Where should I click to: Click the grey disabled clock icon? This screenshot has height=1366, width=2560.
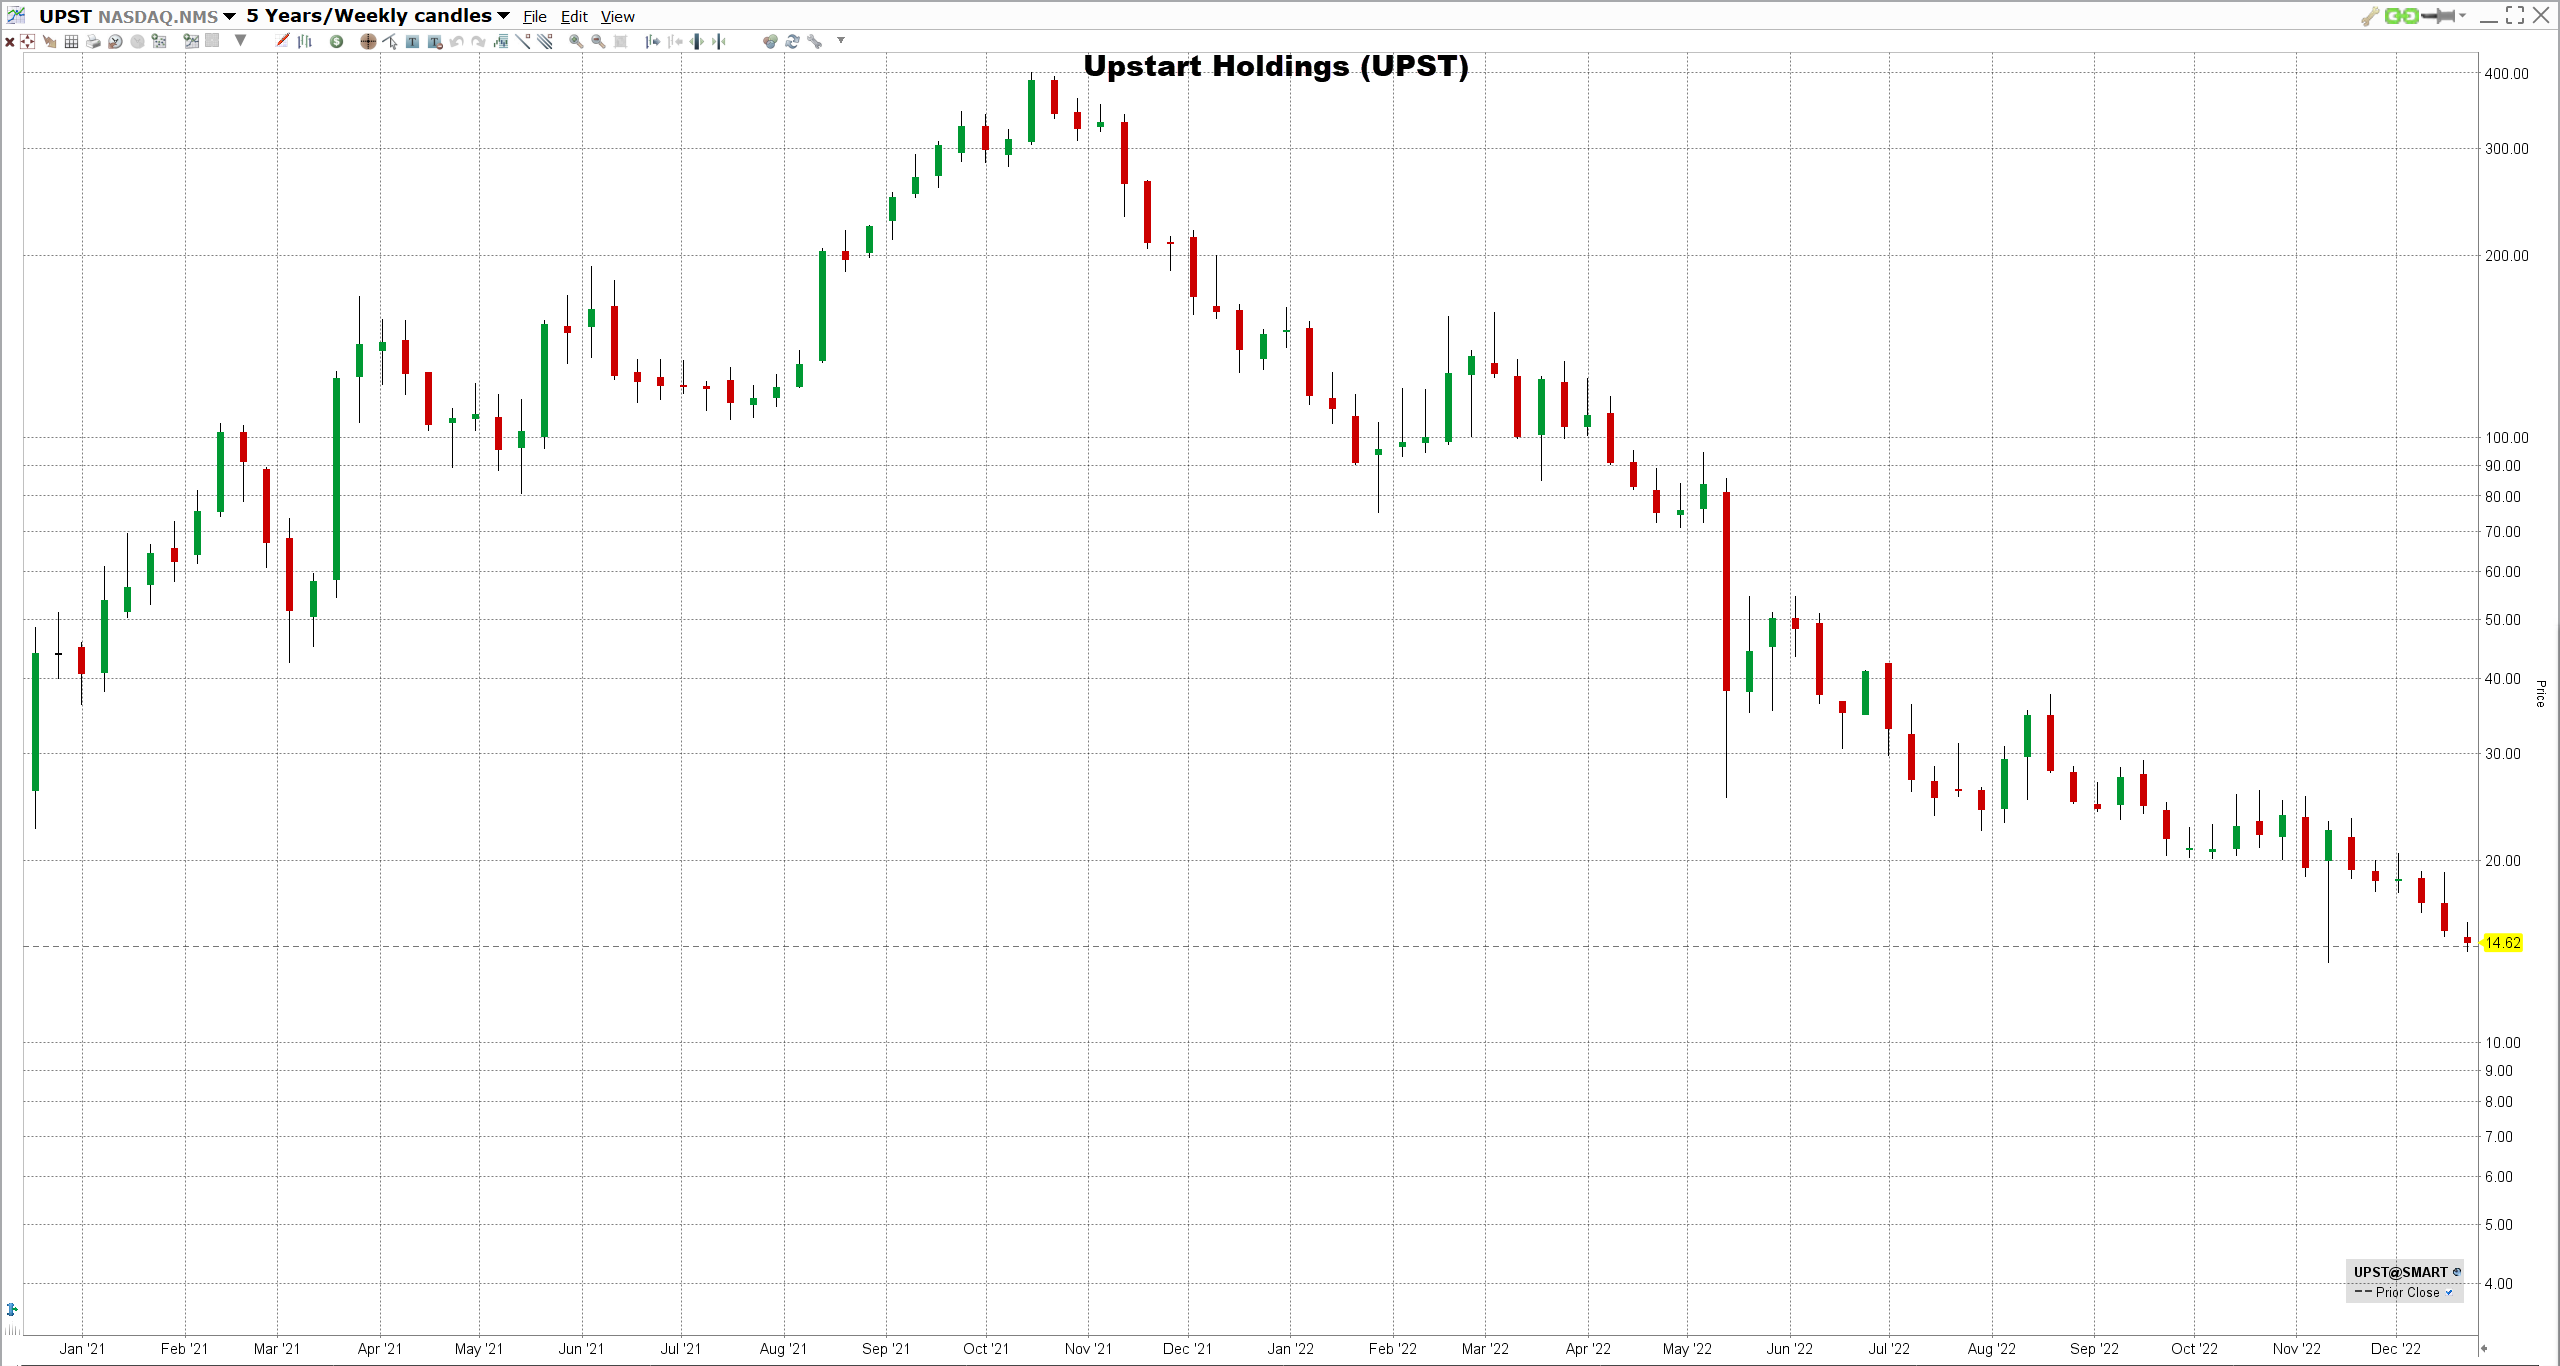tap(137, 41)
